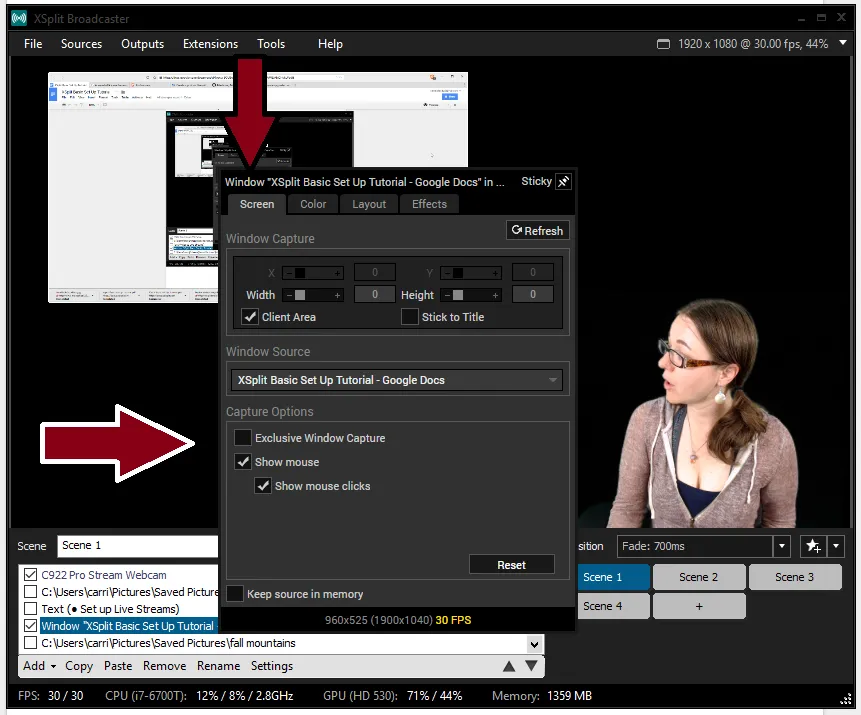The width and height of the screenshot is (861, 715).
Task: Open the resolution dropdown arrow
Action: 843,43
